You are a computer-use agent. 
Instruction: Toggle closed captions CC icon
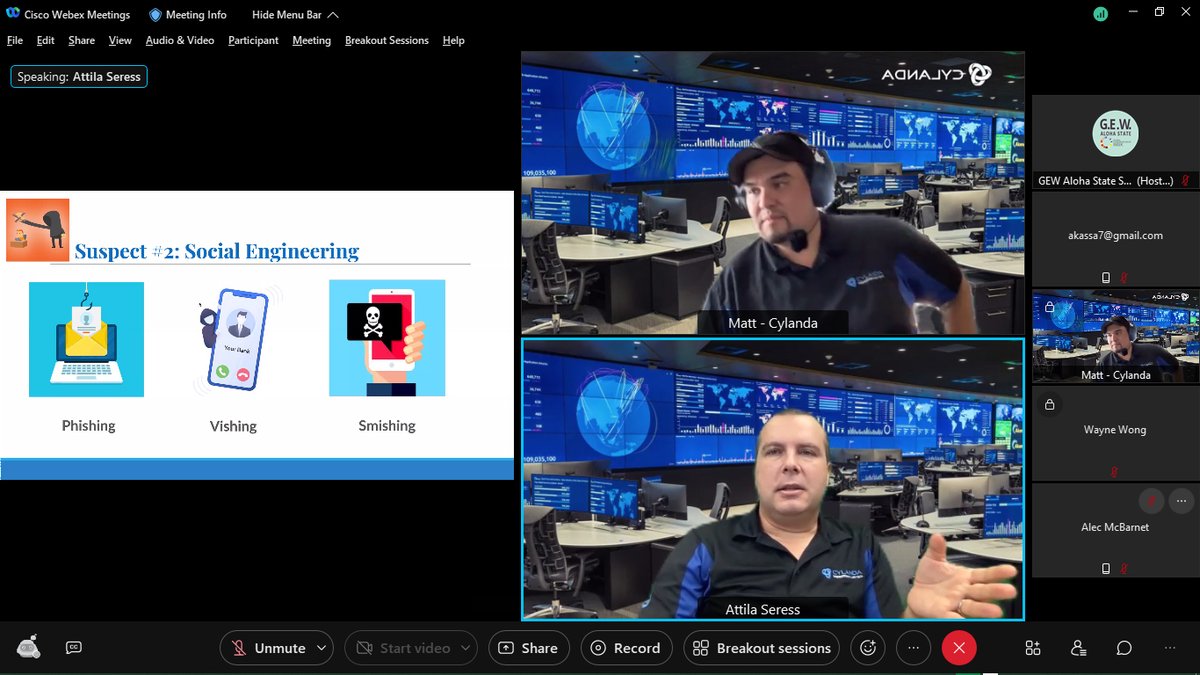pos(73,648)
